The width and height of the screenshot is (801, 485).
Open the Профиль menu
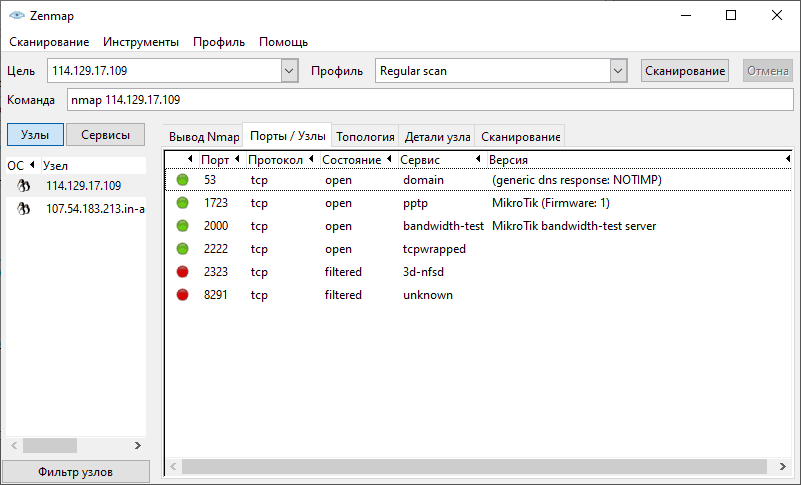pos(219,42)
